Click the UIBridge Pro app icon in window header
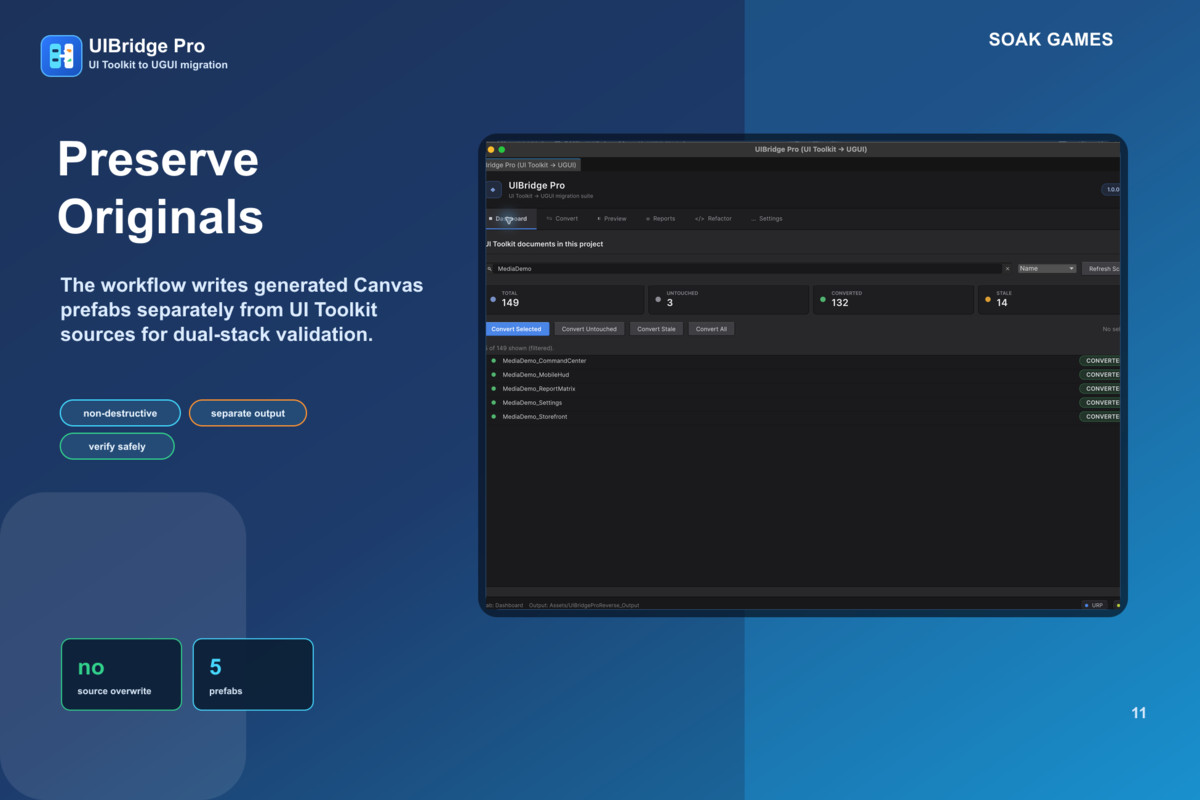 (493, 189)
